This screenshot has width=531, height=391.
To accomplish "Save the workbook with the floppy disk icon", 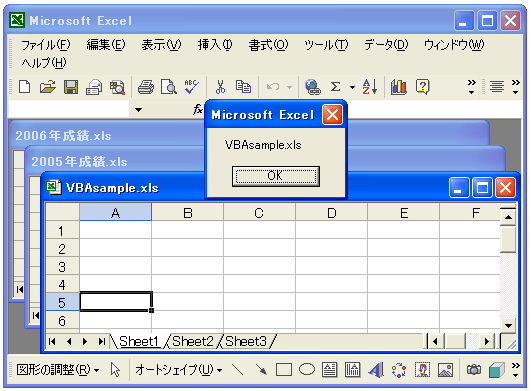I will pos(71,87).
